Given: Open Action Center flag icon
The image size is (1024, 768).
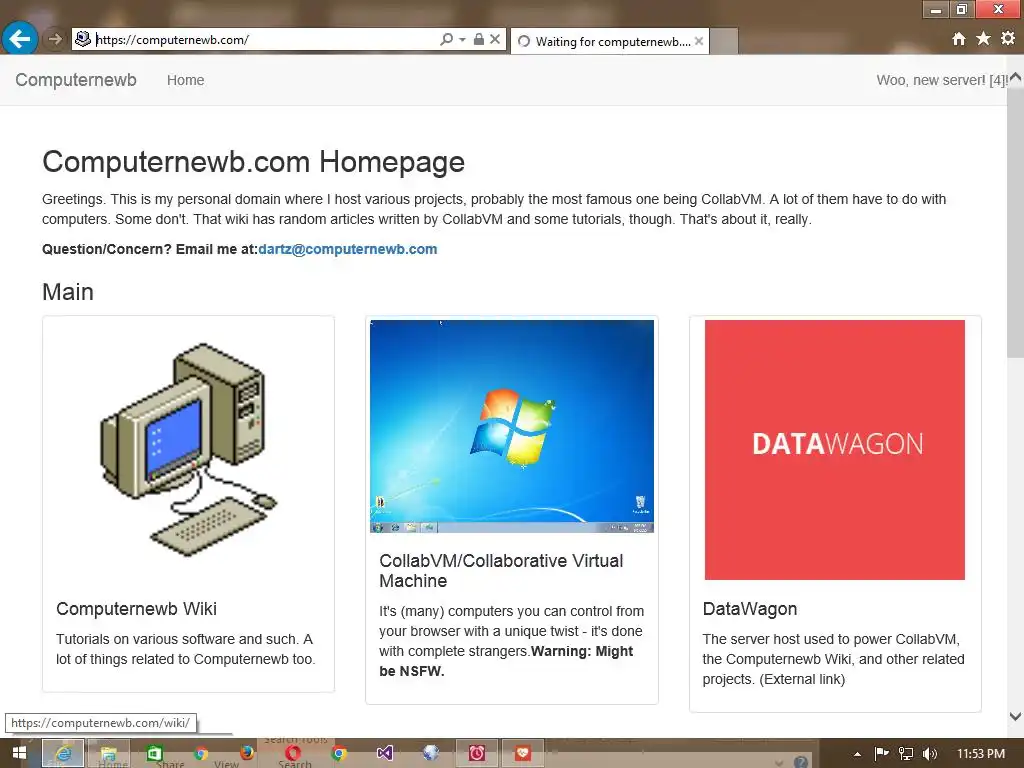Looking at the screenshot, I should pos(881,753).
